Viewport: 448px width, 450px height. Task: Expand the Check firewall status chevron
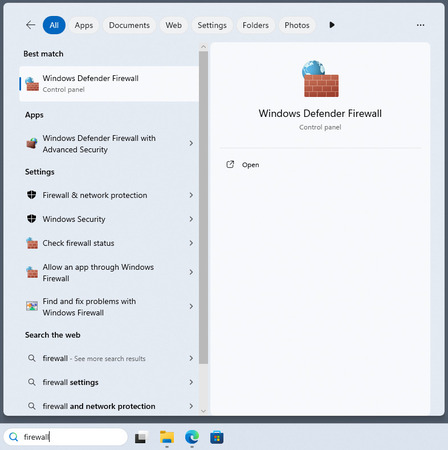tap(191, 243)
